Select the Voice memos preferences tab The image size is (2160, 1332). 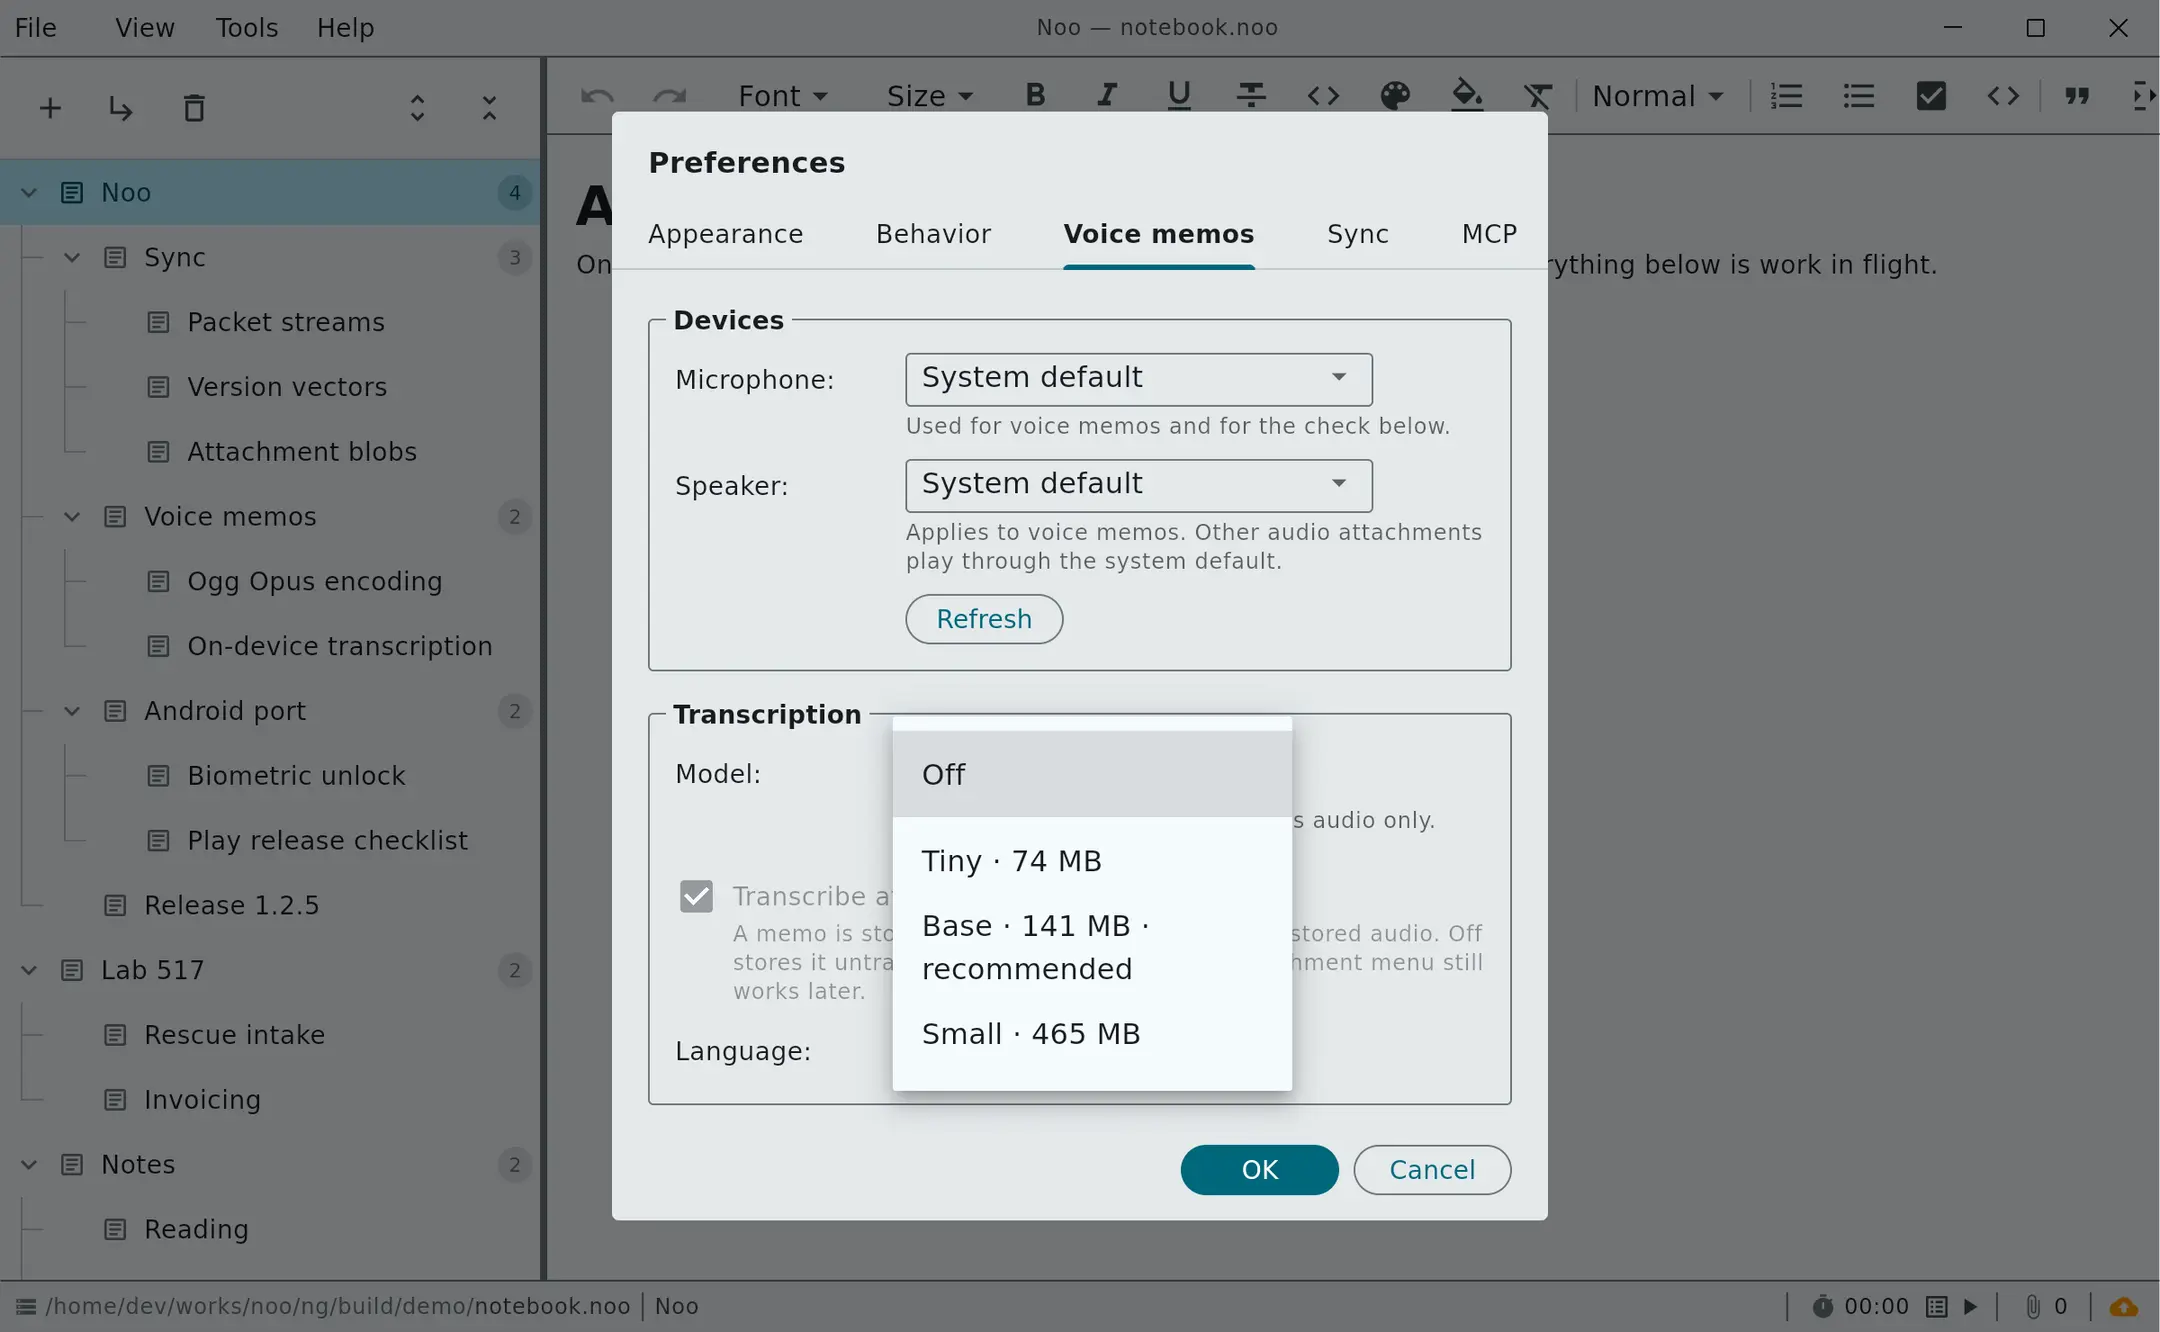coord(1158,234)
